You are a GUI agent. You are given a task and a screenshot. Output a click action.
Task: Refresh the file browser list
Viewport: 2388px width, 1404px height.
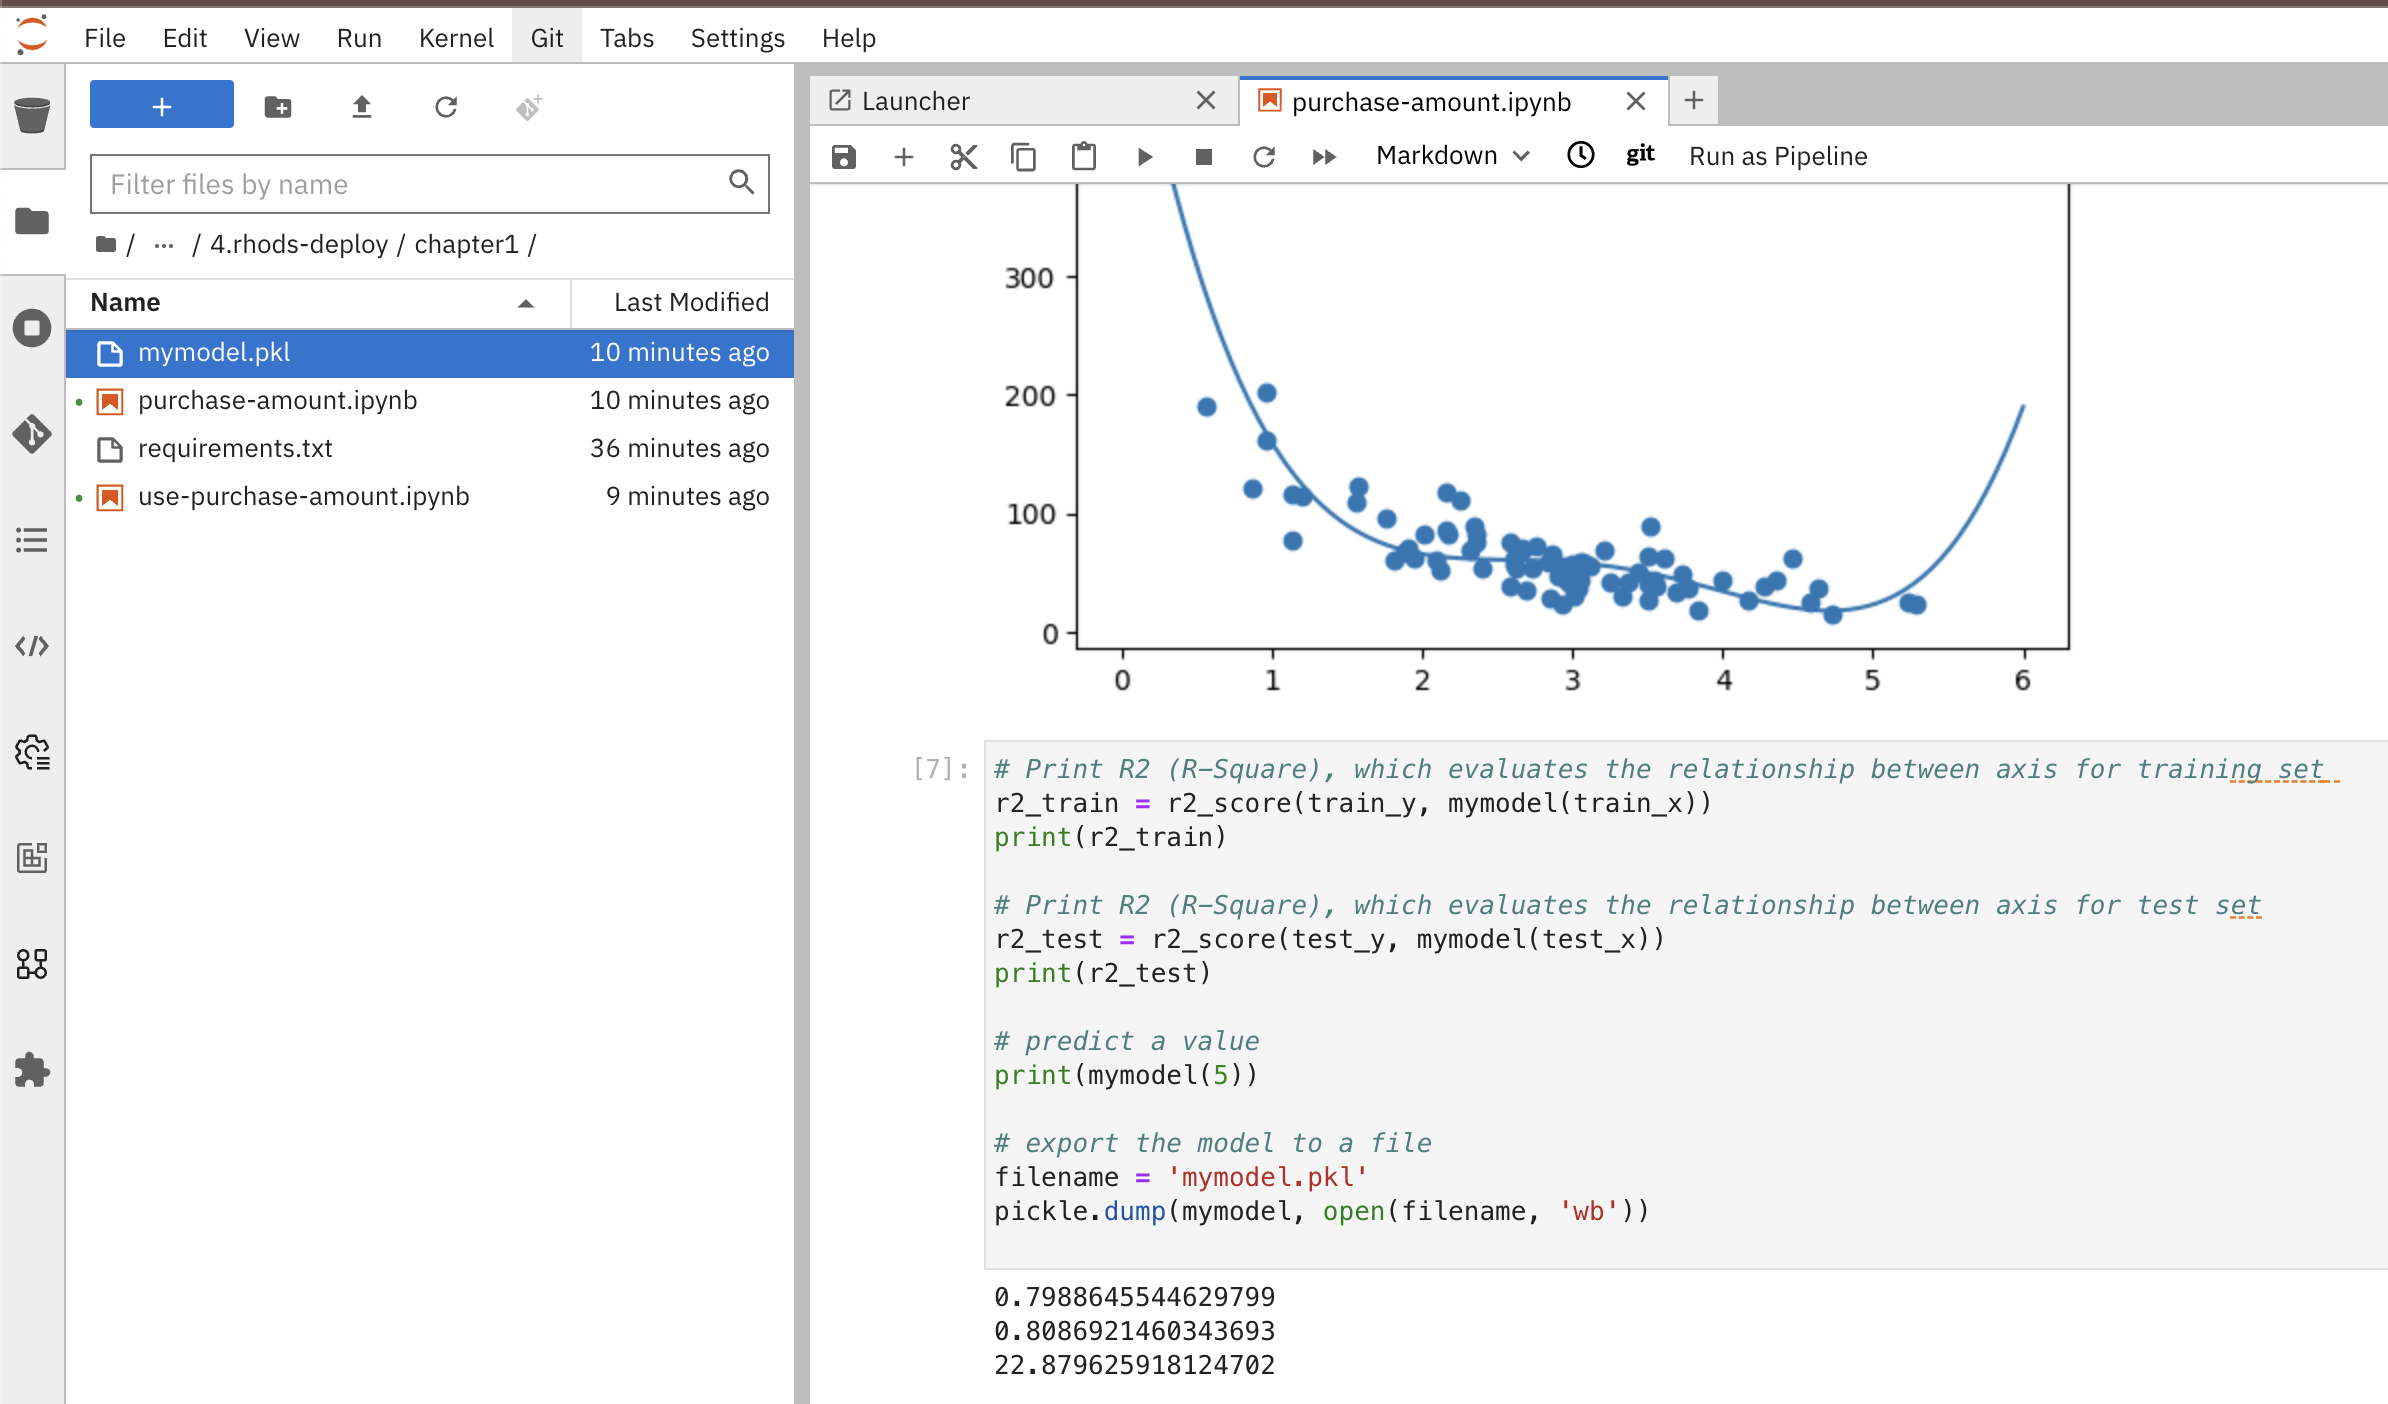click(x=446, y=107)
